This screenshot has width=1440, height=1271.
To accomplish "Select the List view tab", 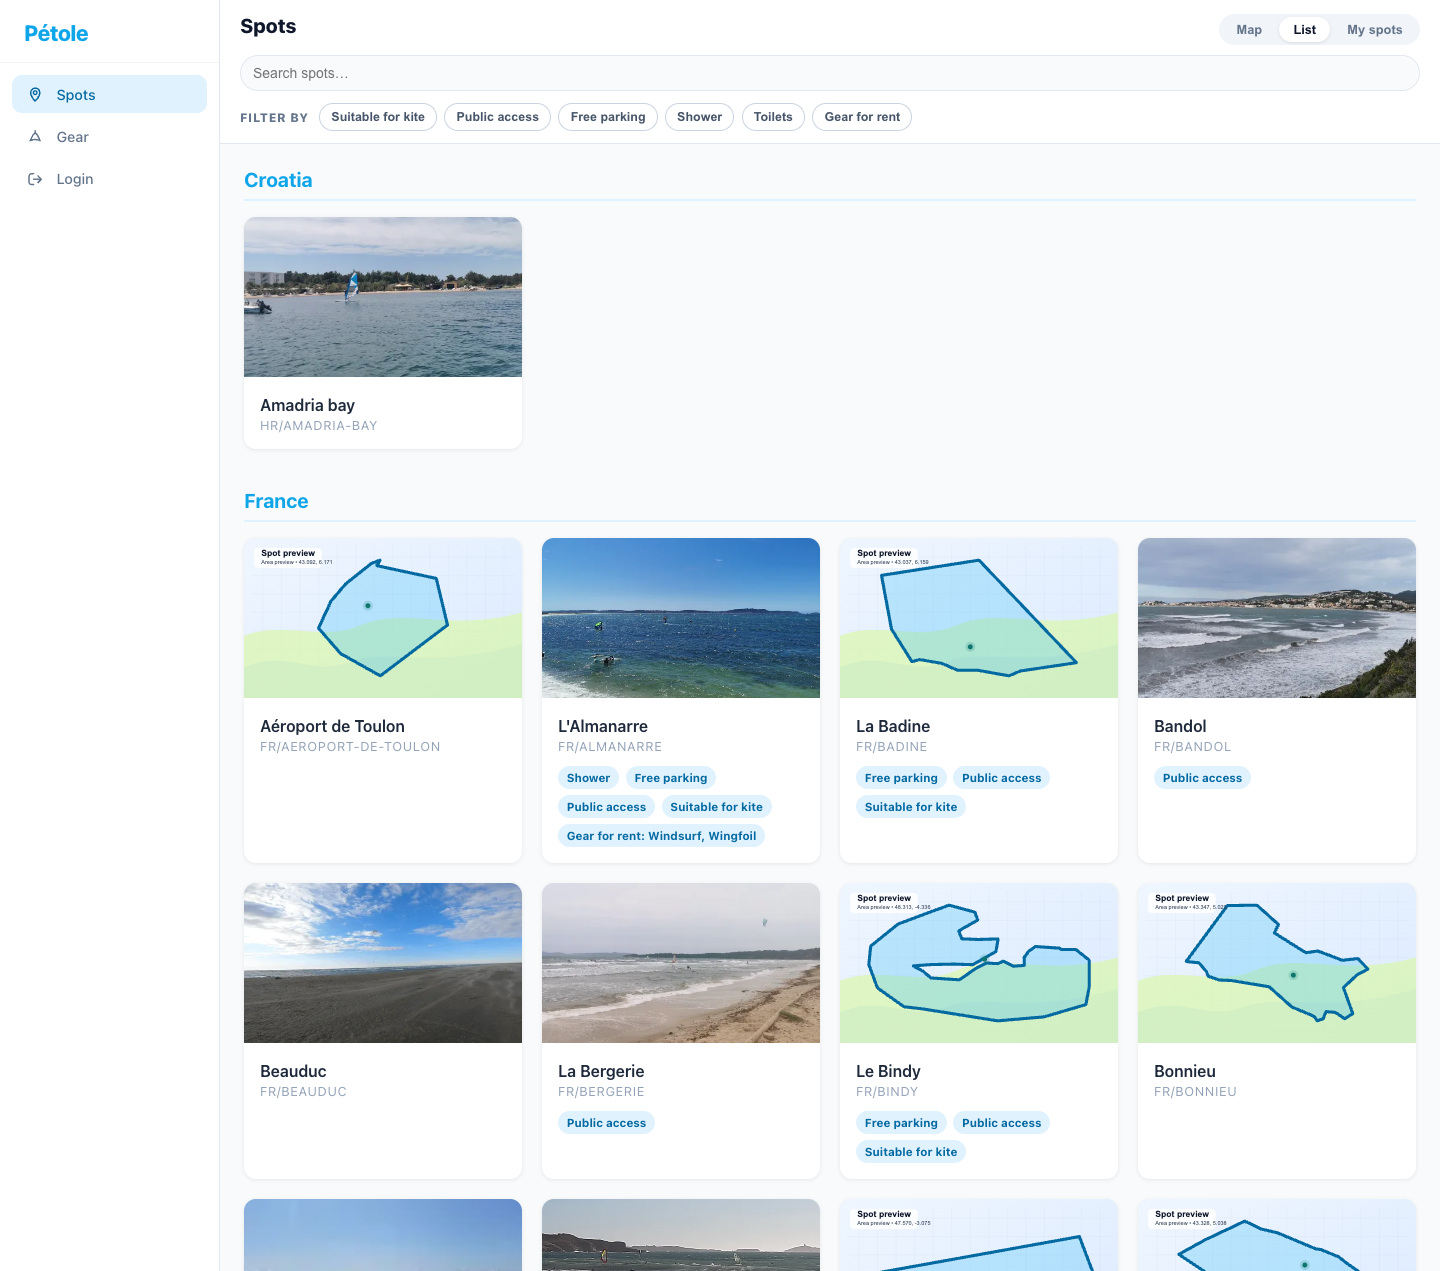I will pyautogui.click(x=1304, y=30).
